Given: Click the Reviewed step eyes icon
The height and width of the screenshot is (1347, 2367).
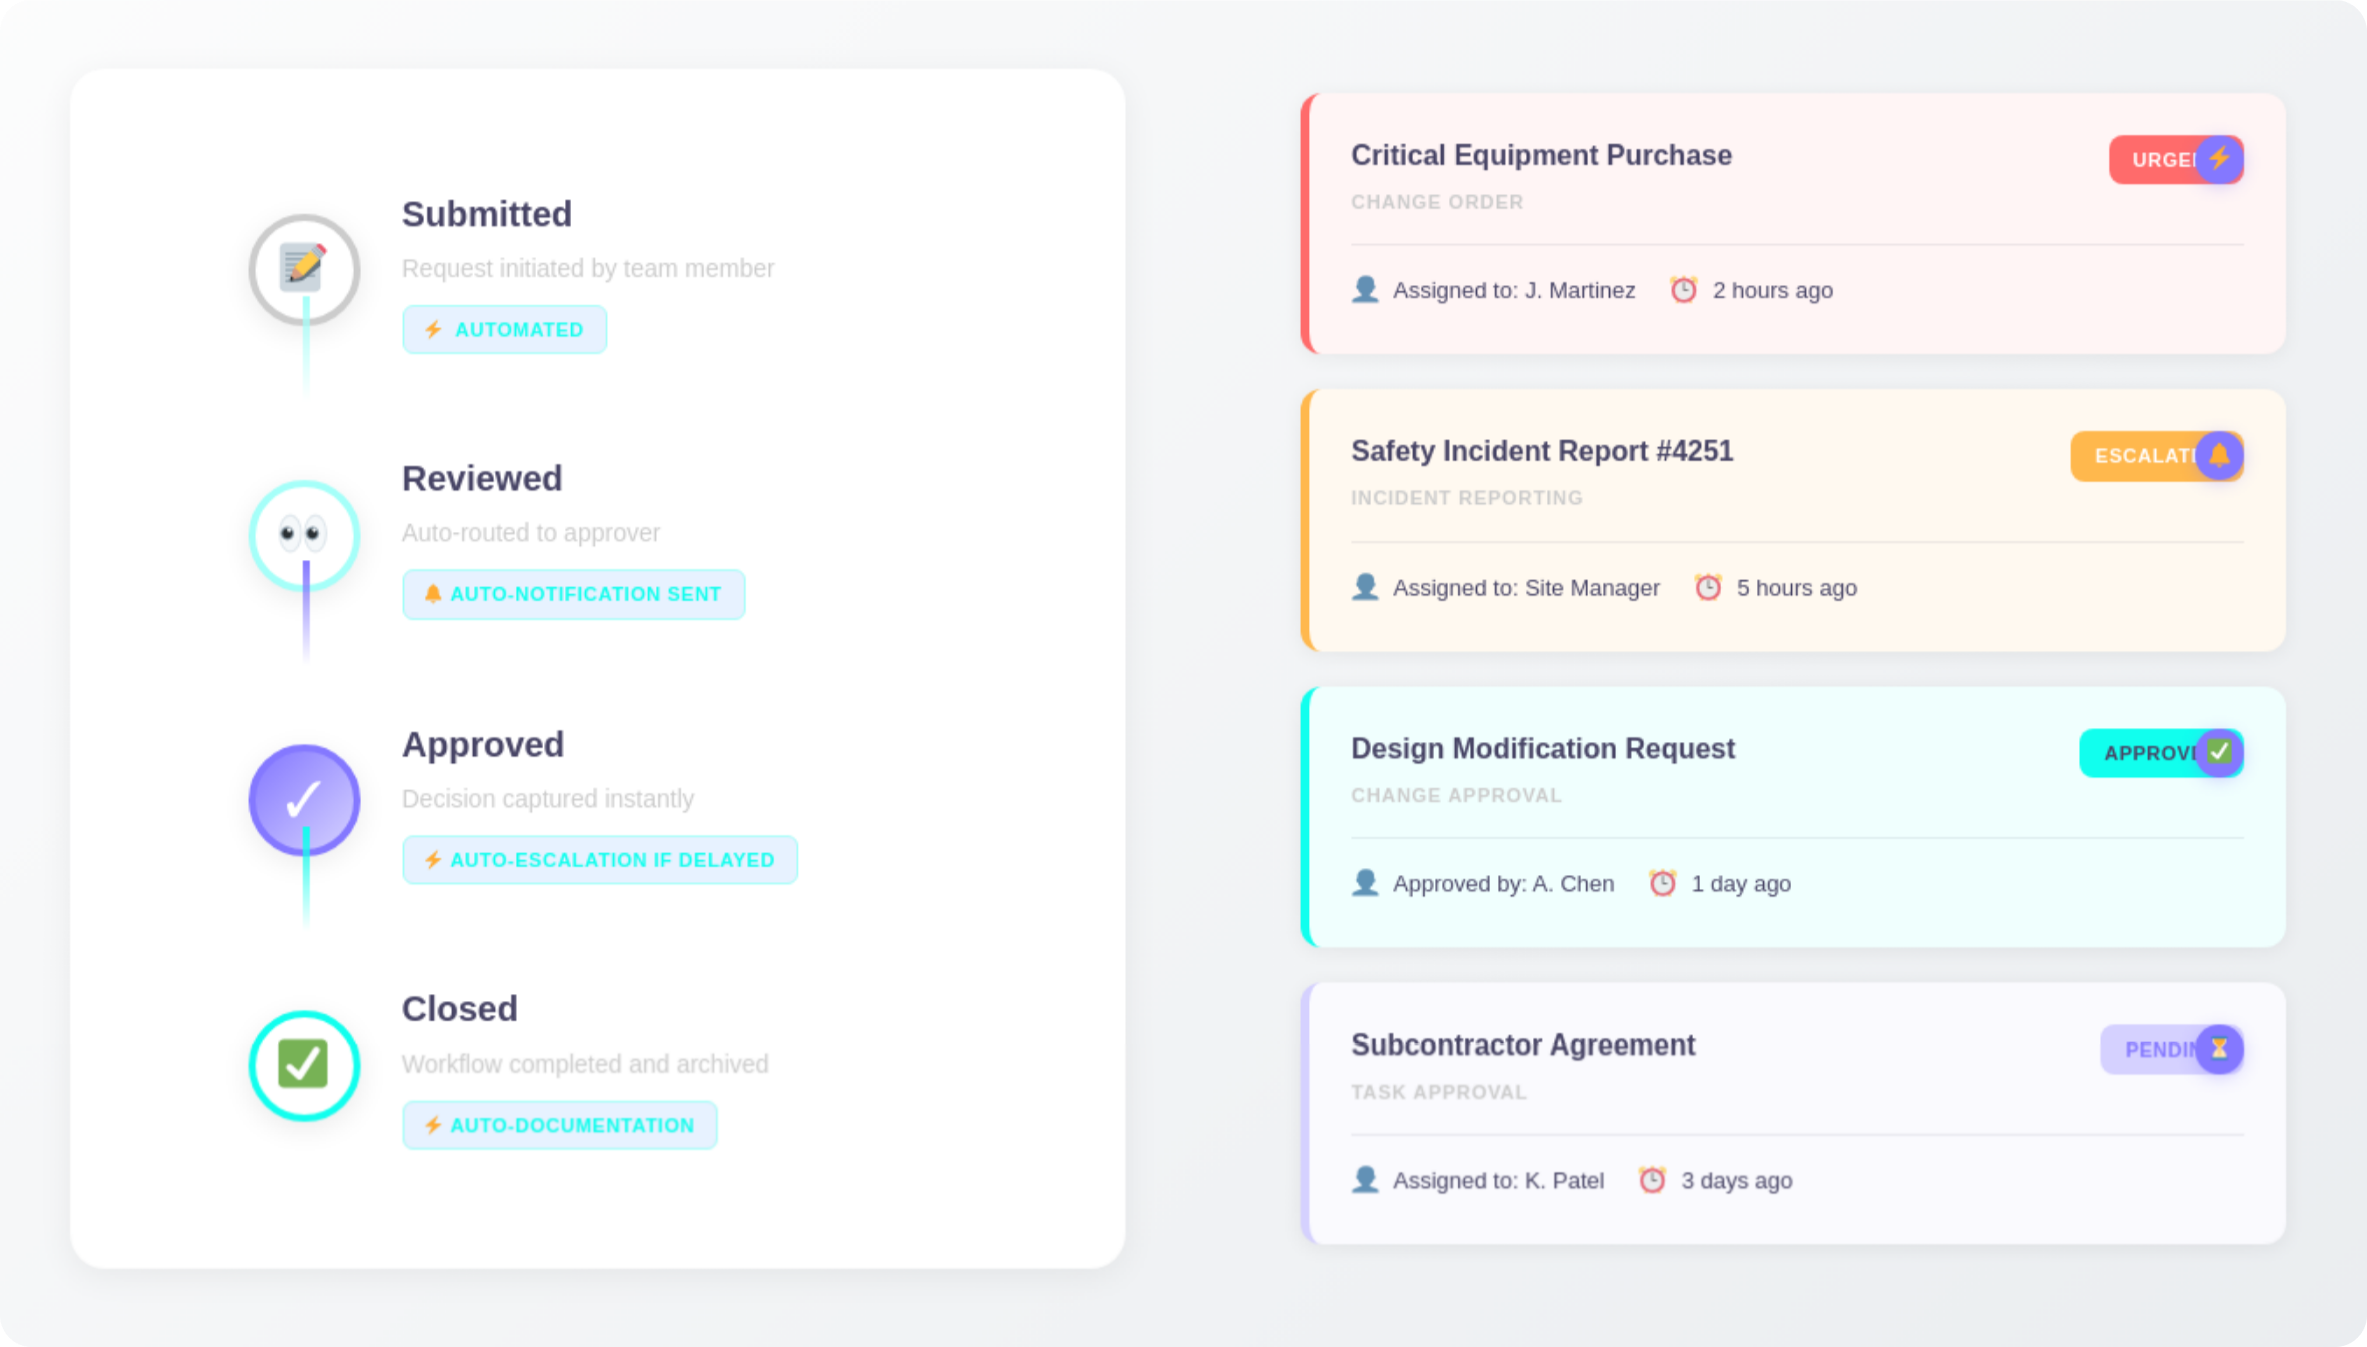Looking at the screenshot, I should tap(304, 534).
